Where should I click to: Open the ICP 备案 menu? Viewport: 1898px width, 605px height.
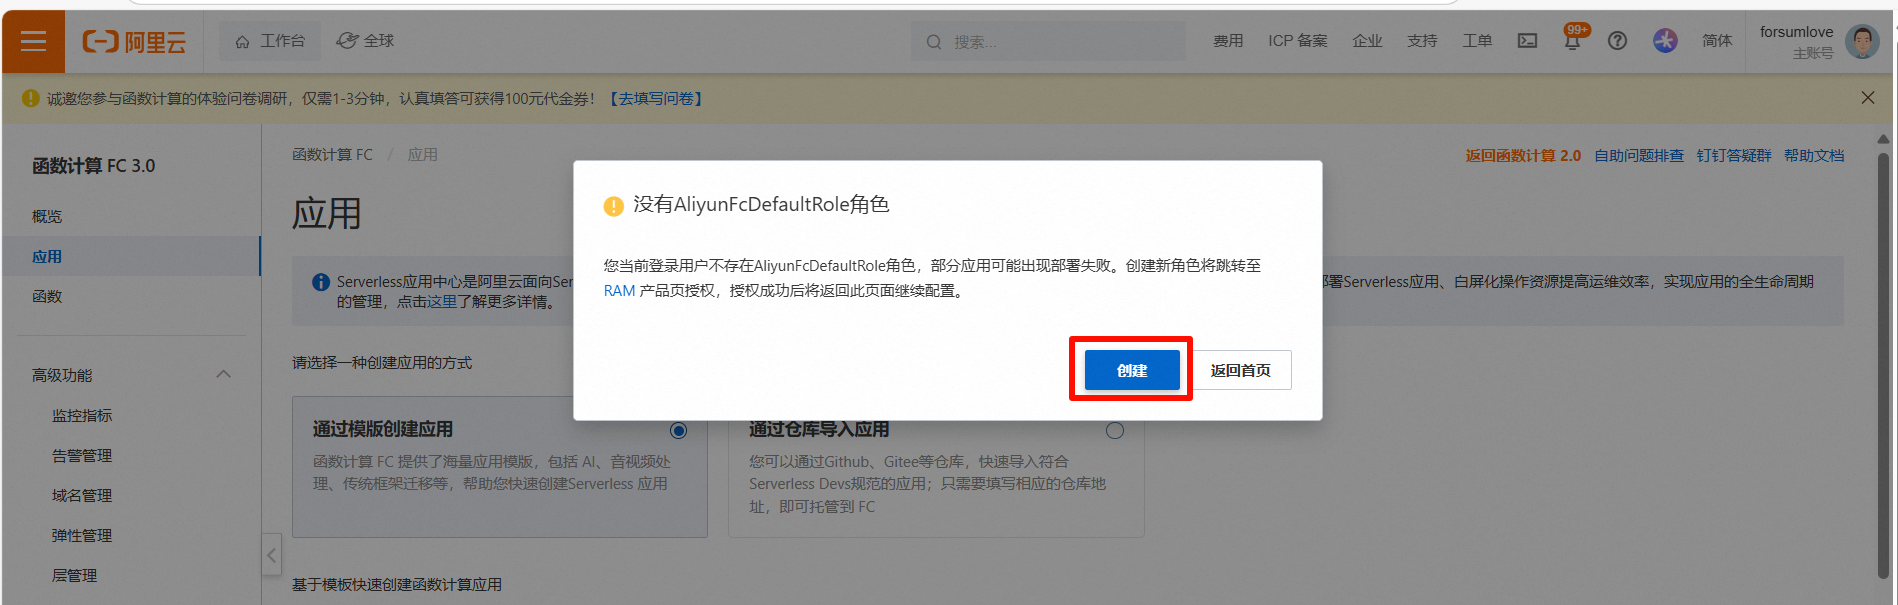point(1298,41)
